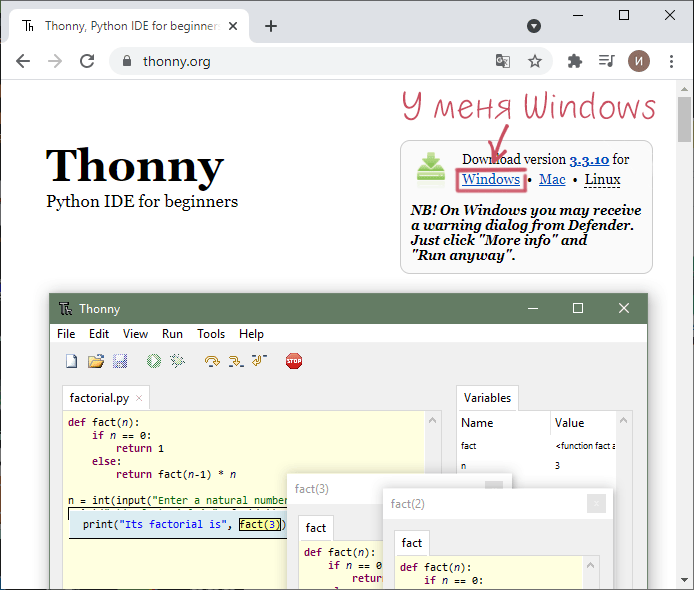Click the 'Python IDE for beginners' subtitle
Viewport: 694px width, 590px height.
pos(142,202)
